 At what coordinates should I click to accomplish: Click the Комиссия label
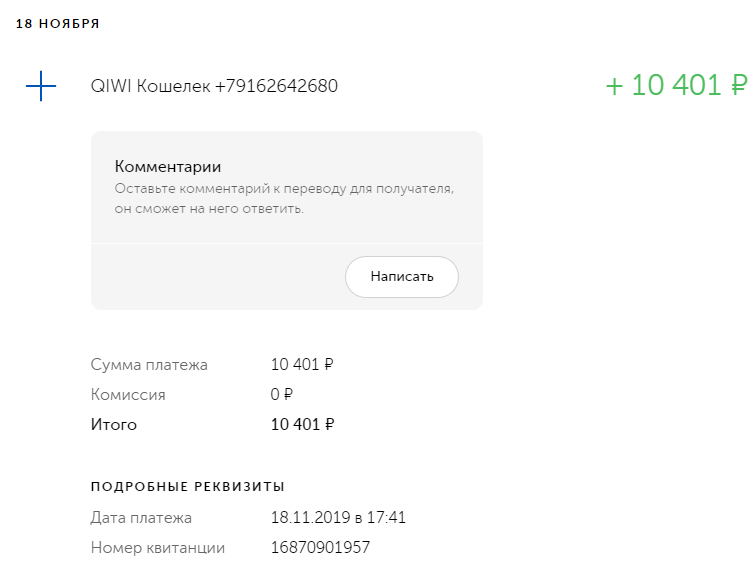[128, 394]
